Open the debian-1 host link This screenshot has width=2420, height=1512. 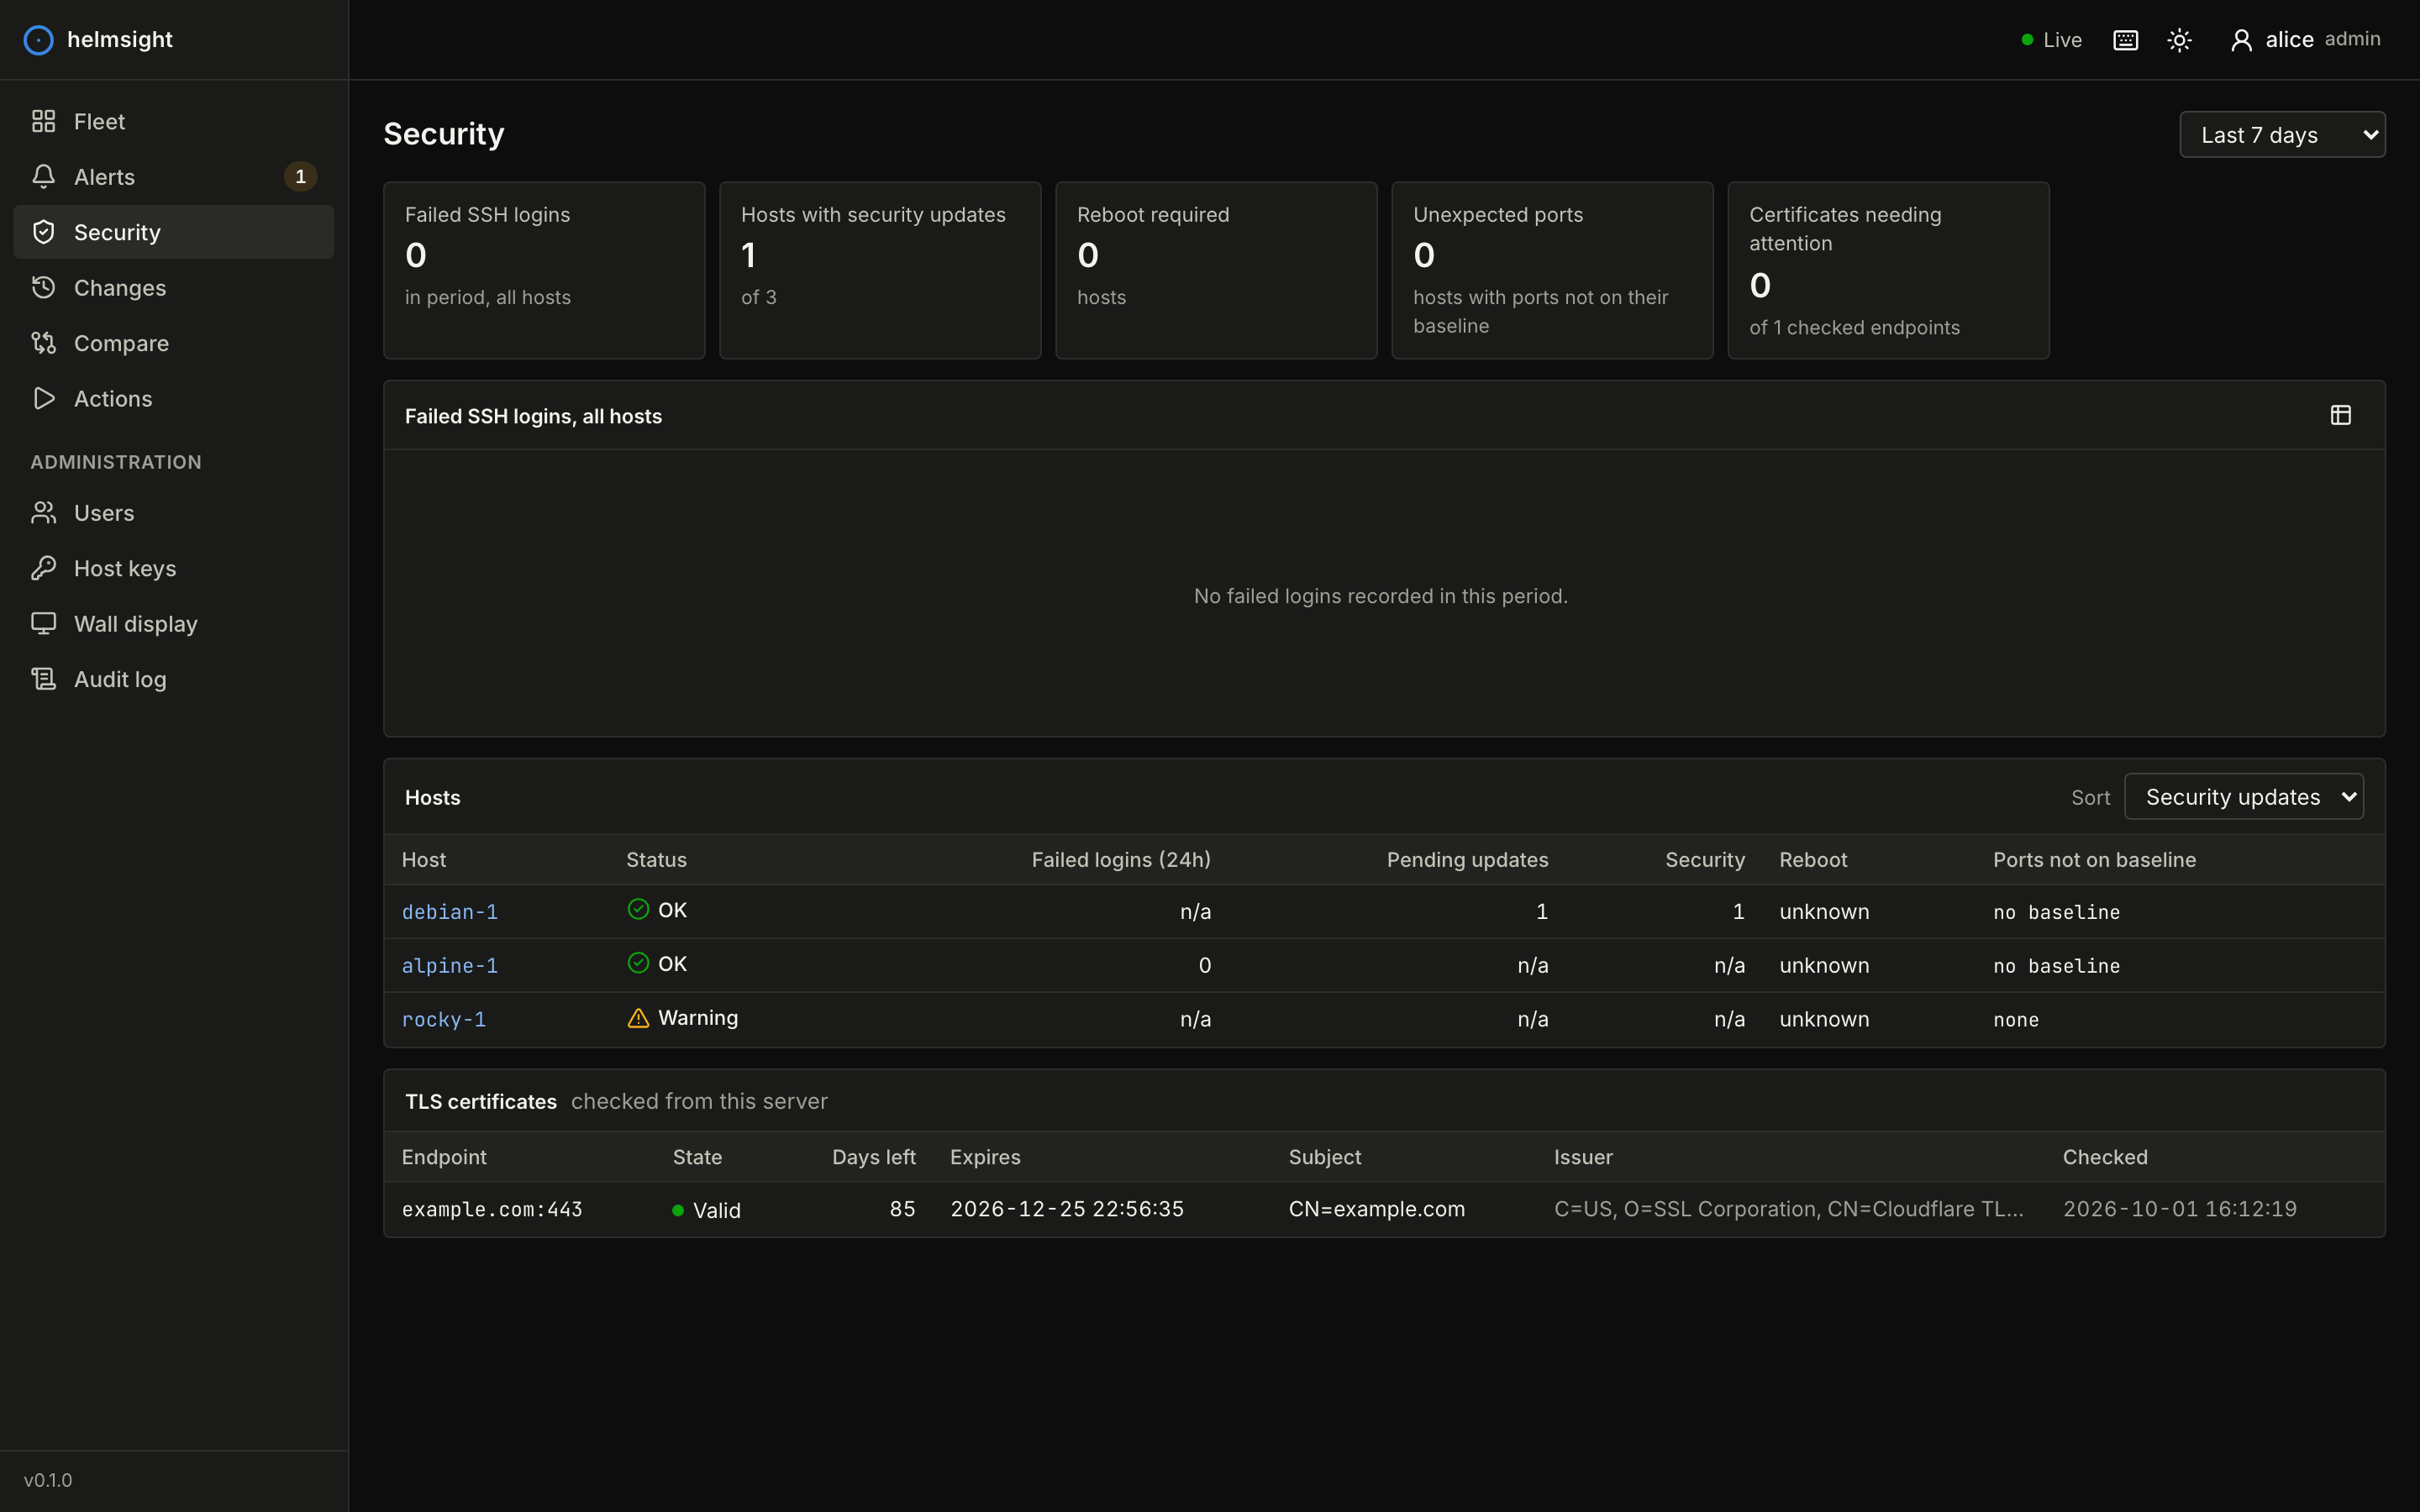[450, 912]
